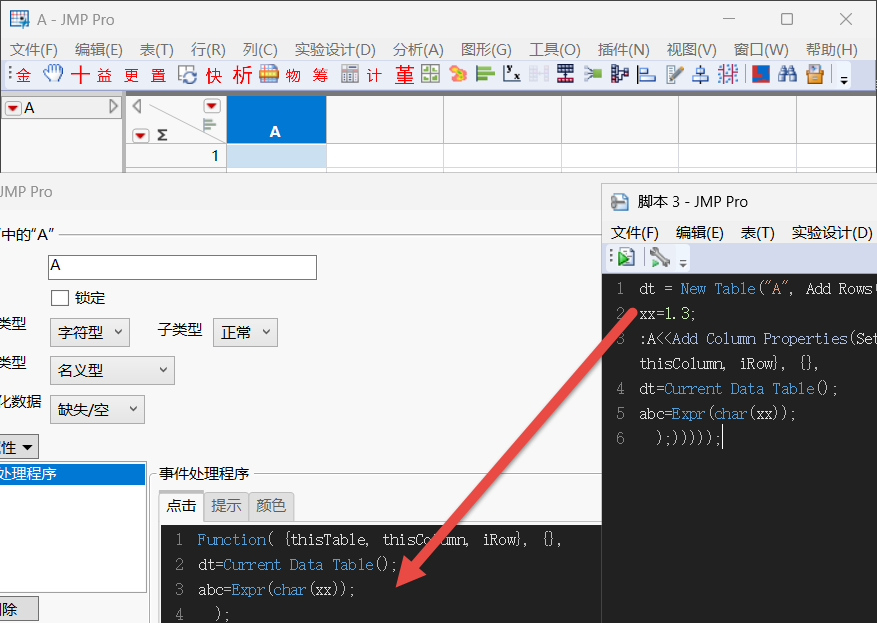Open the column properties 性 dropdown button
Viewport: 877px width, 623px height.
click(18, 447)
